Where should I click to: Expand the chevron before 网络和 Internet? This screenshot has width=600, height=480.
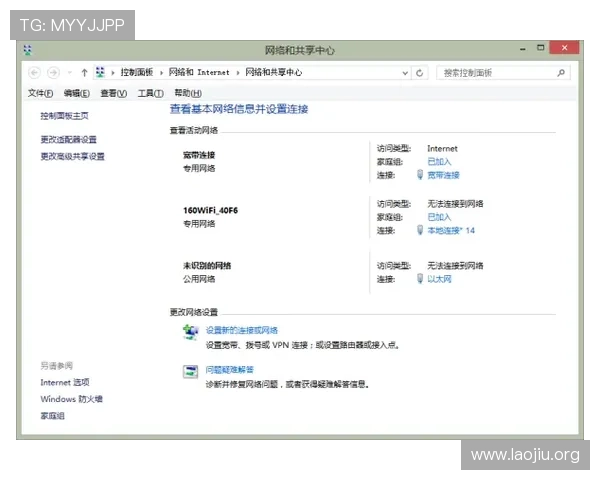tap(161, 72)
